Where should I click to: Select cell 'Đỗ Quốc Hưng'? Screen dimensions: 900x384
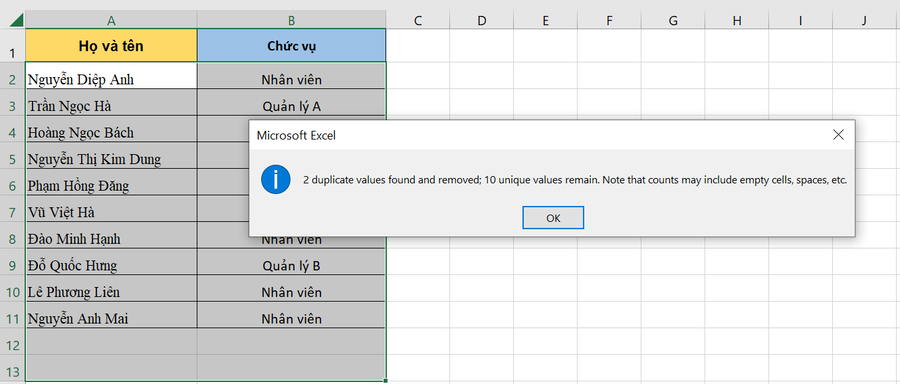pyautogui.click(x=111, y=262)
